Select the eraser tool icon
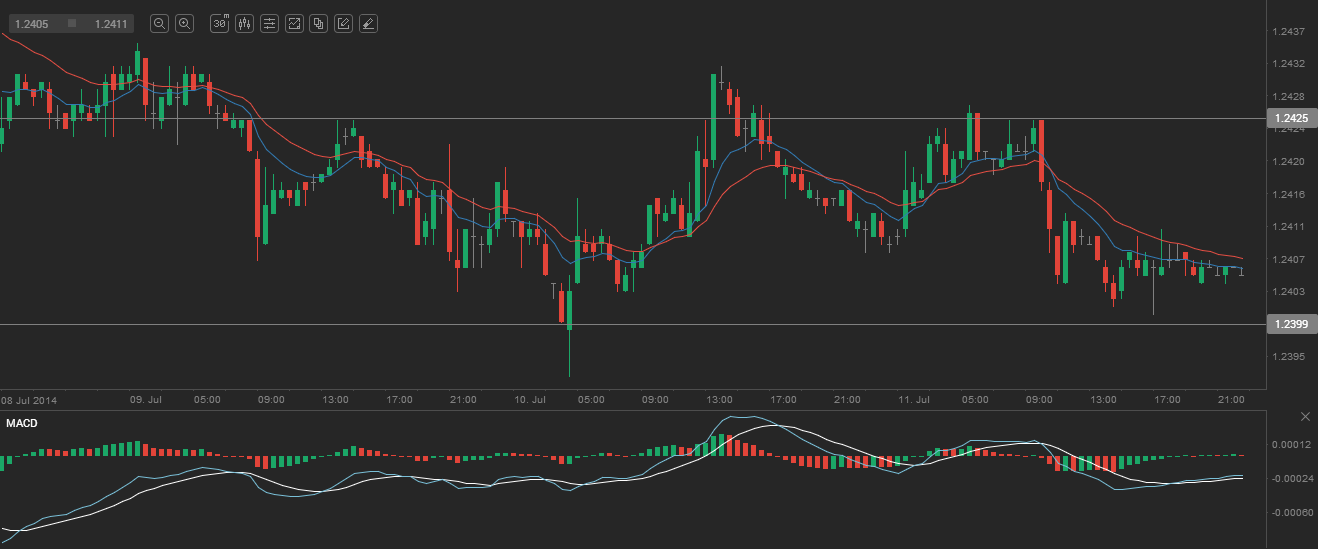The image size is (1318, 549). (x=368, y=23)
